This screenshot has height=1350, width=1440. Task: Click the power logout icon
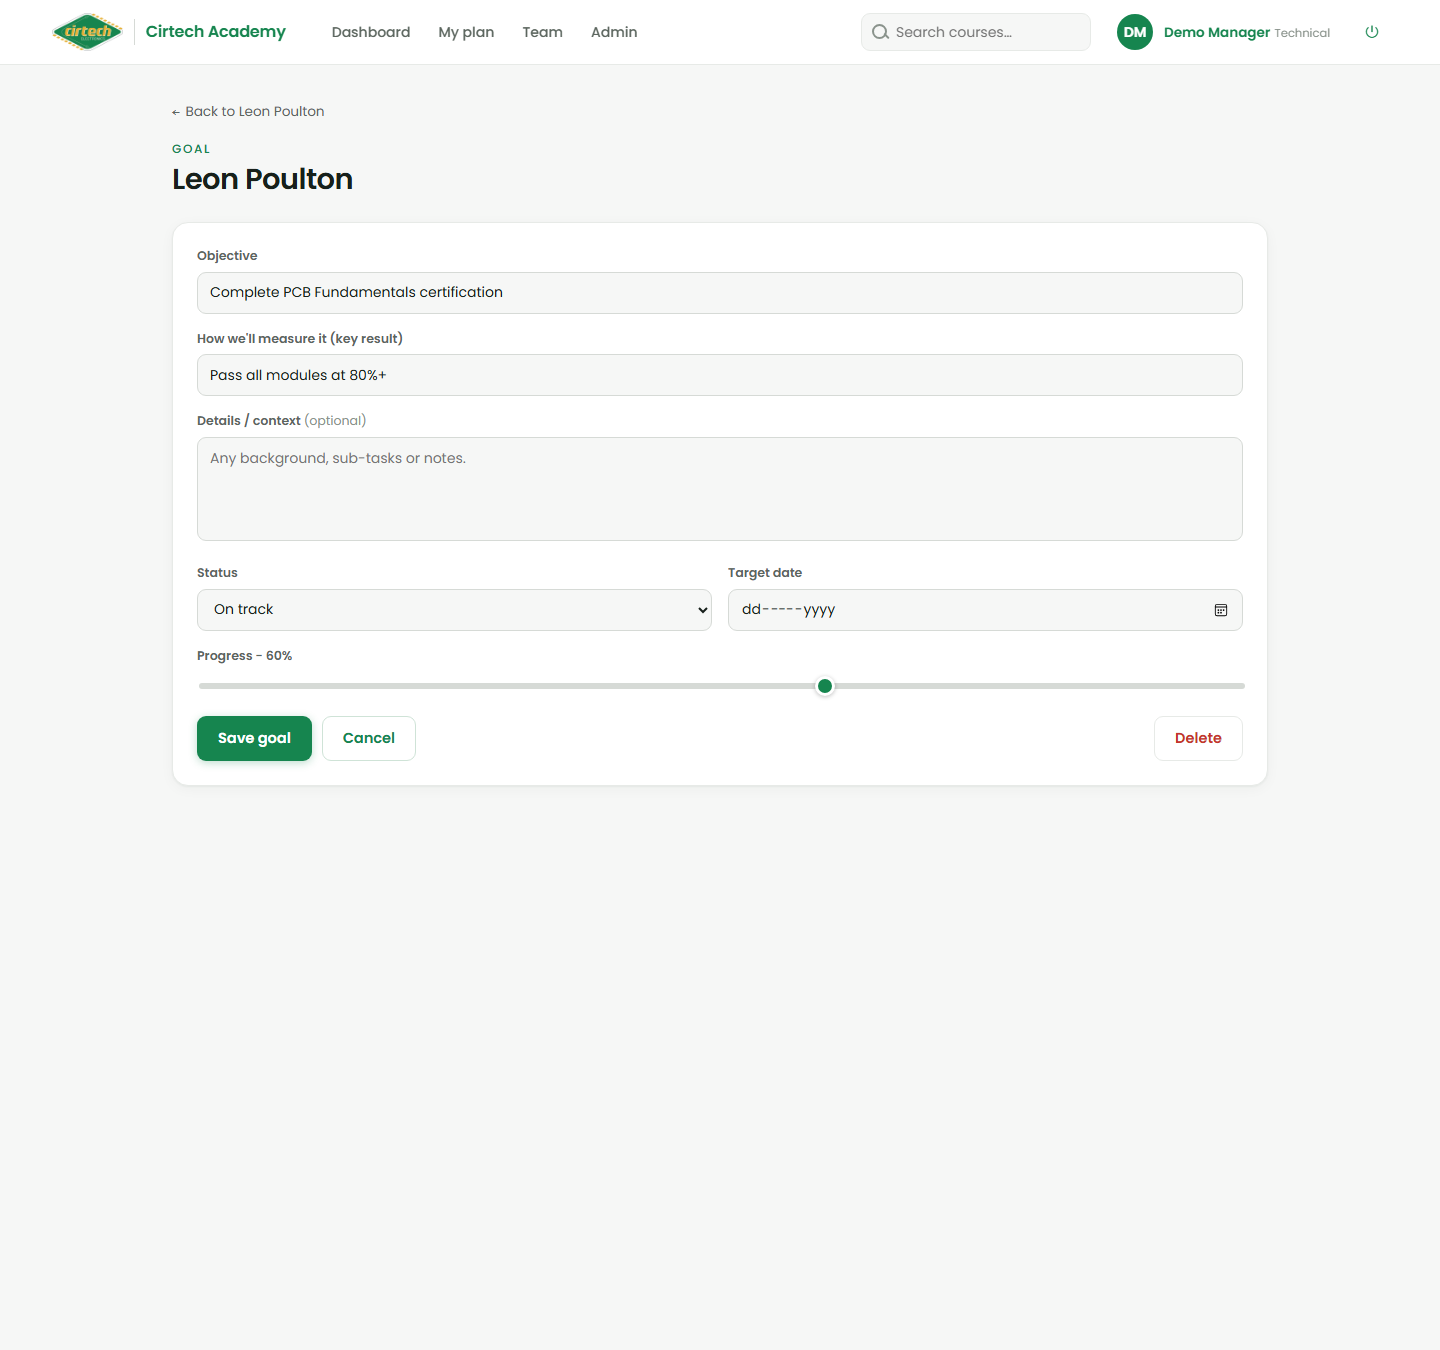pos(1372,32)
